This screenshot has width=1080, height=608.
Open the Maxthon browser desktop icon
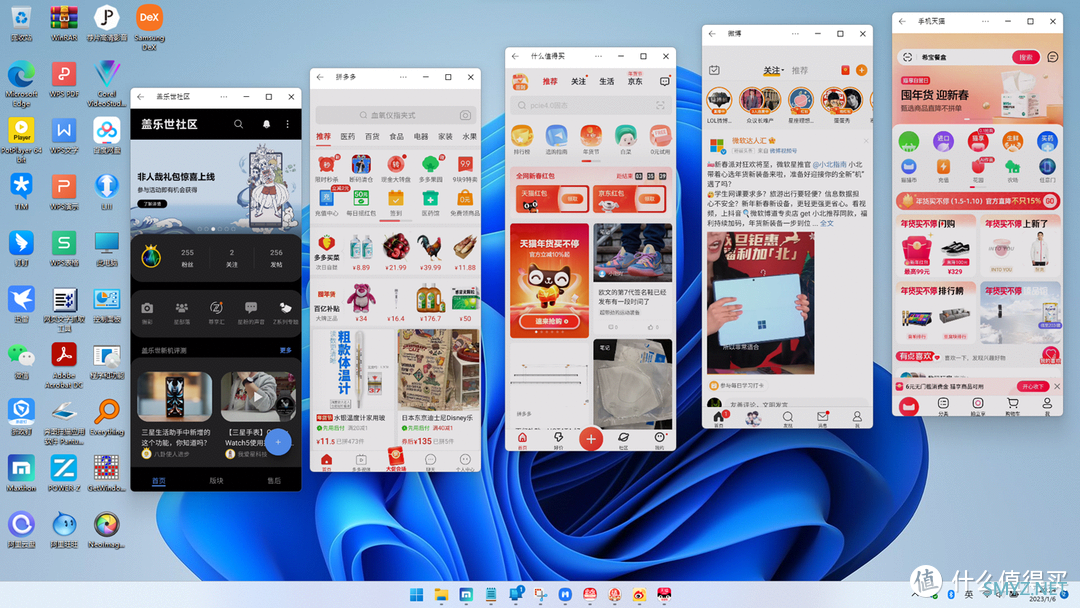(21, 474)
